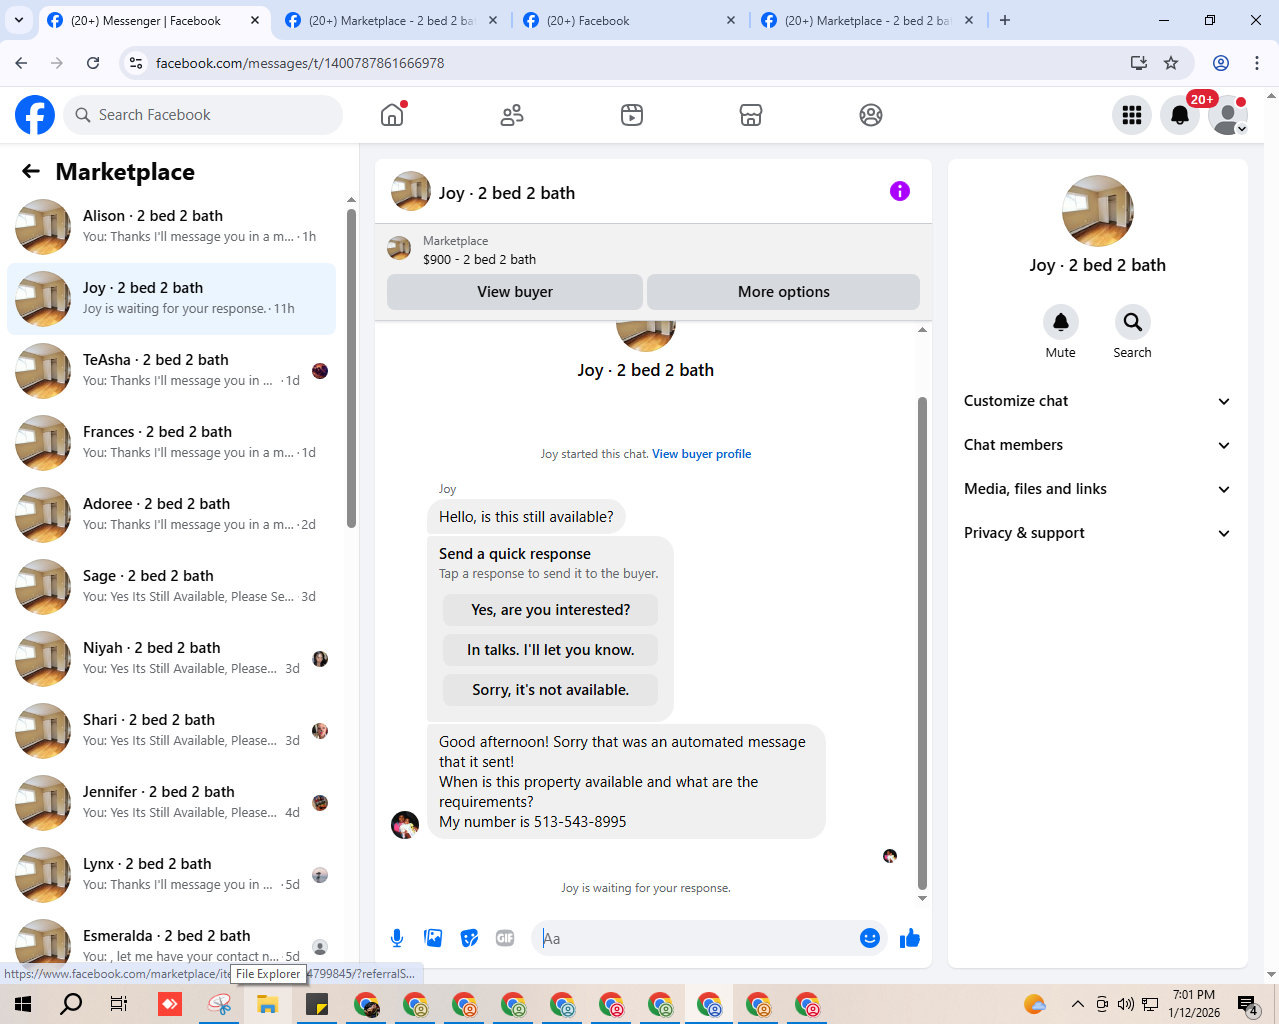The image size is (1279, 1024).
Task: Expand Media, files and links section
Action: click(x=1097, y=489)
